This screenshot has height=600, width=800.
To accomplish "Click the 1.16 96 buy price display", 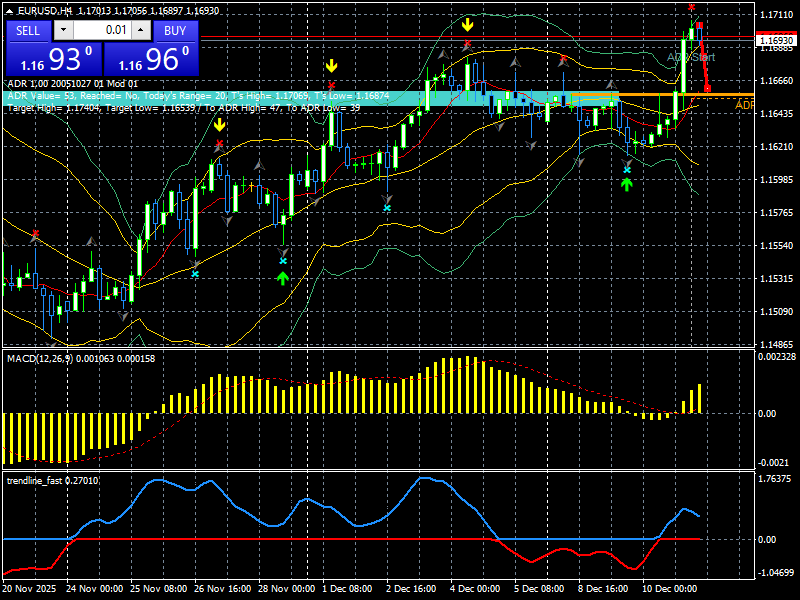I will 151,59.
